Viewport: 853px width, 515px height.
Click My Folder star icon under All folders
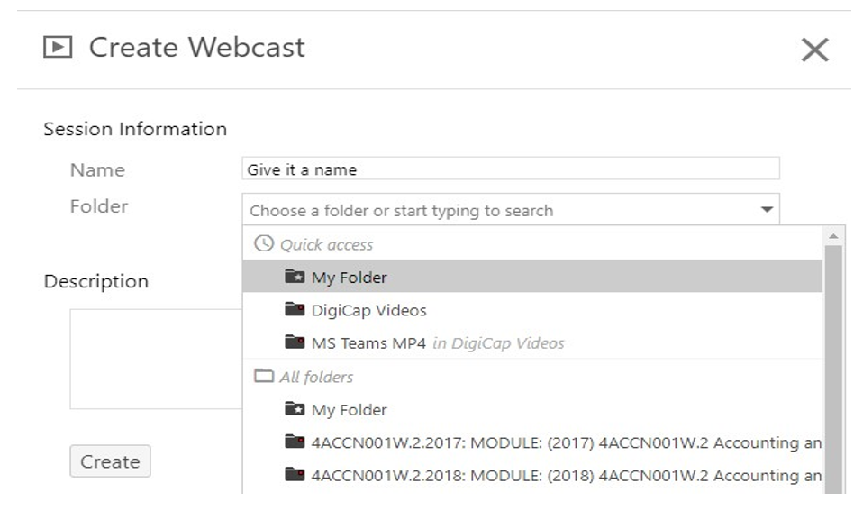[x=295, y=408]
